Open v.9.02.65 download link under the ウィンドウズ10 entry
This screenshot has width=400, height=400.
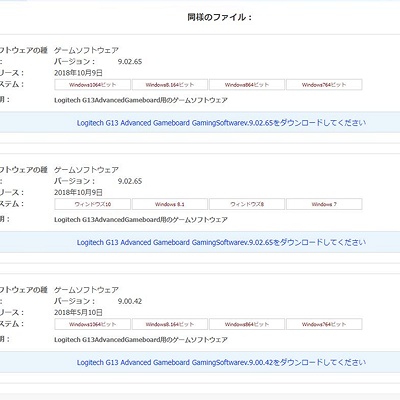coord(221,242)
